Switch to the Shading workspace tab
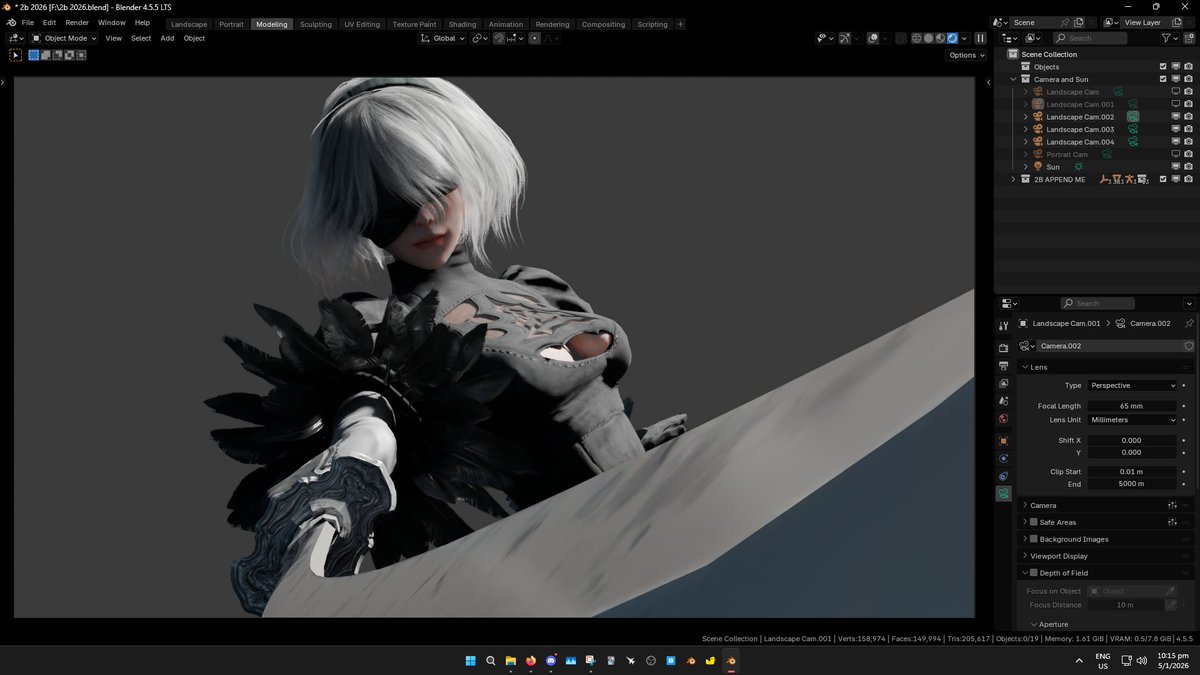The image size is (1200, 675). coord(462,24)
